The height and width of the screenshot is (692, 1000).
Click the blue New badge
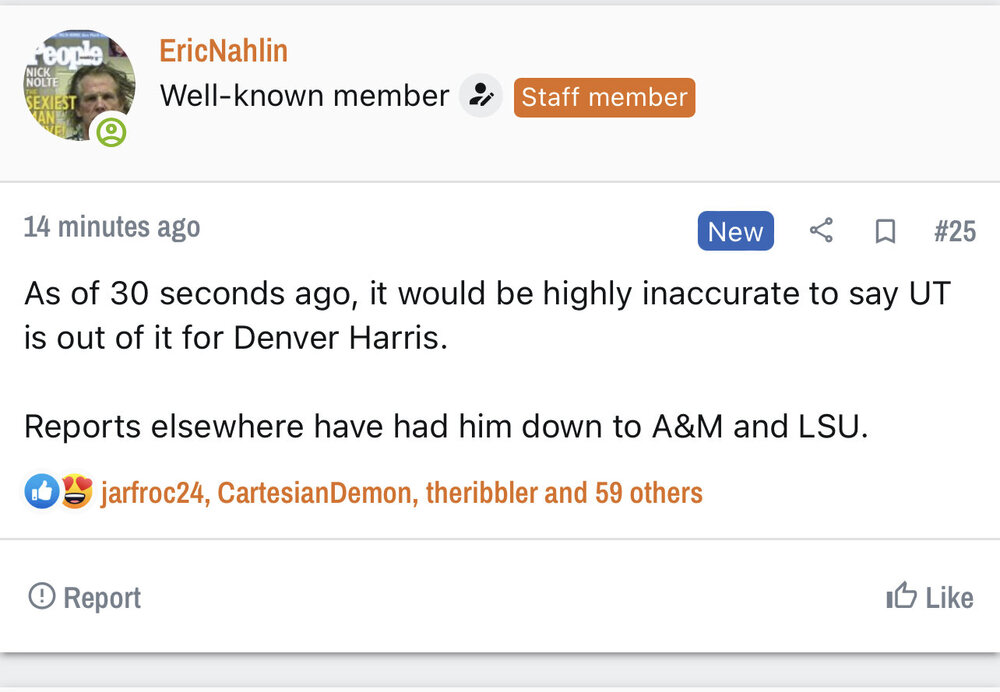click(x=735, y=231)
